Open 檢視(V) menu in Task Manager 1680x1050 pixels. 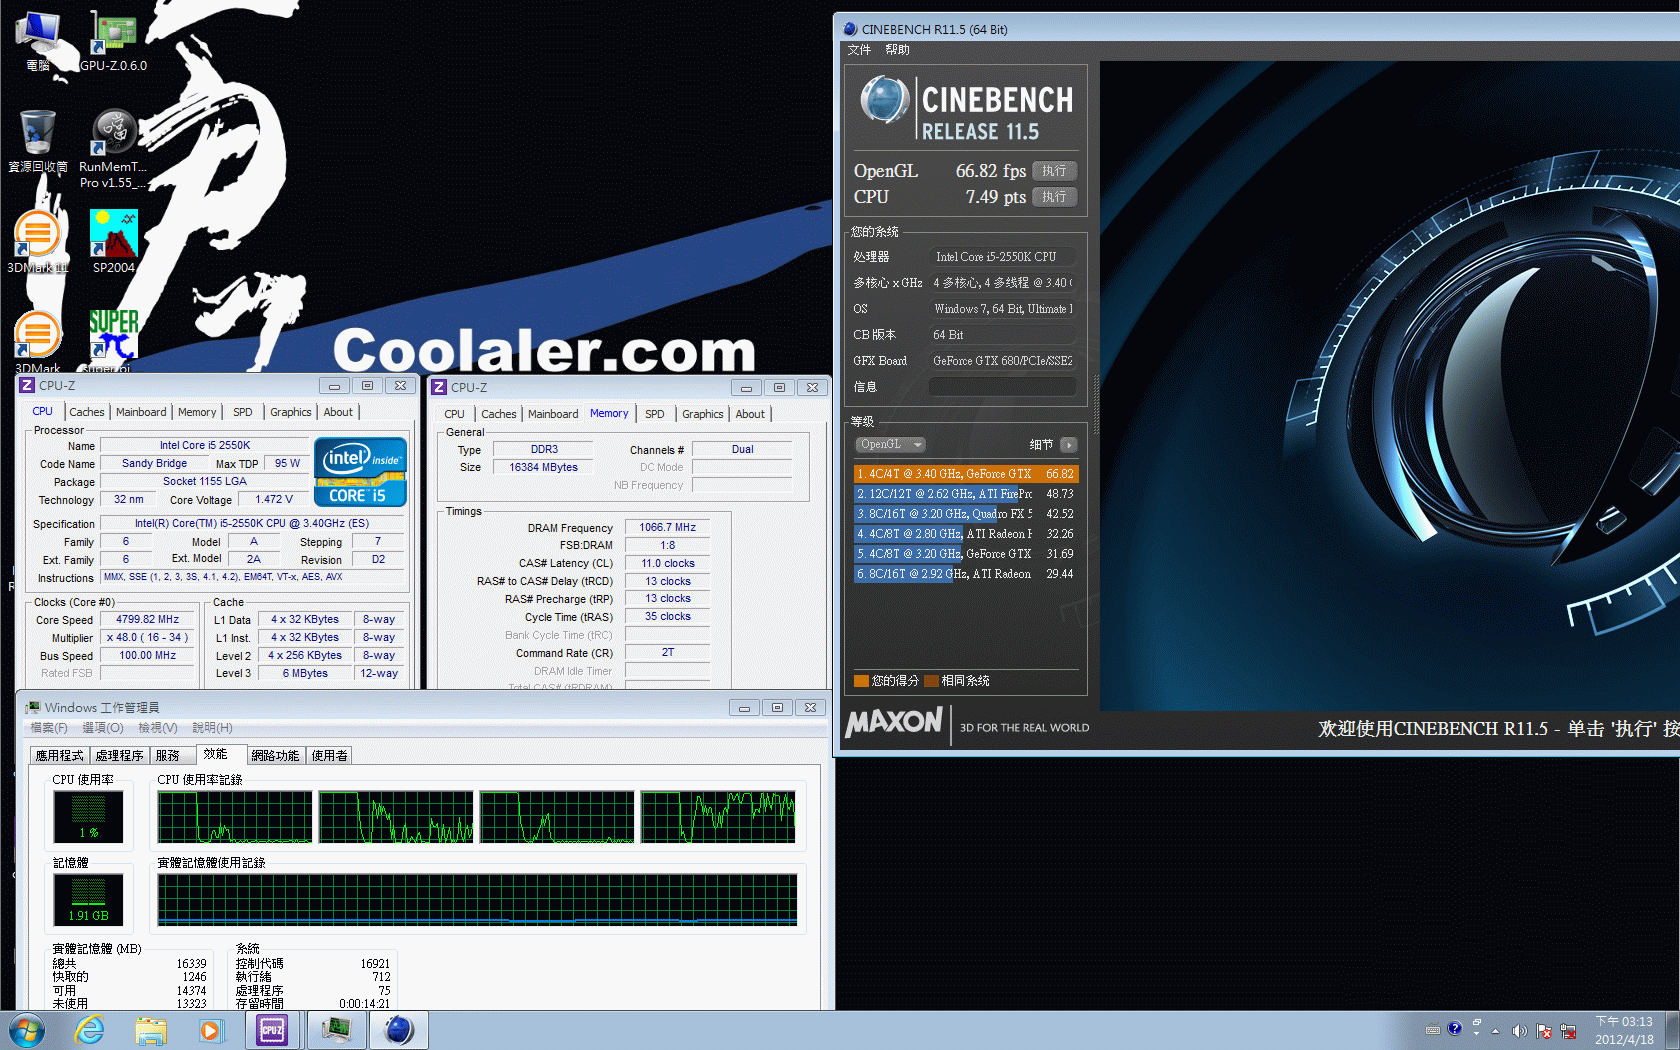[158, 728]
